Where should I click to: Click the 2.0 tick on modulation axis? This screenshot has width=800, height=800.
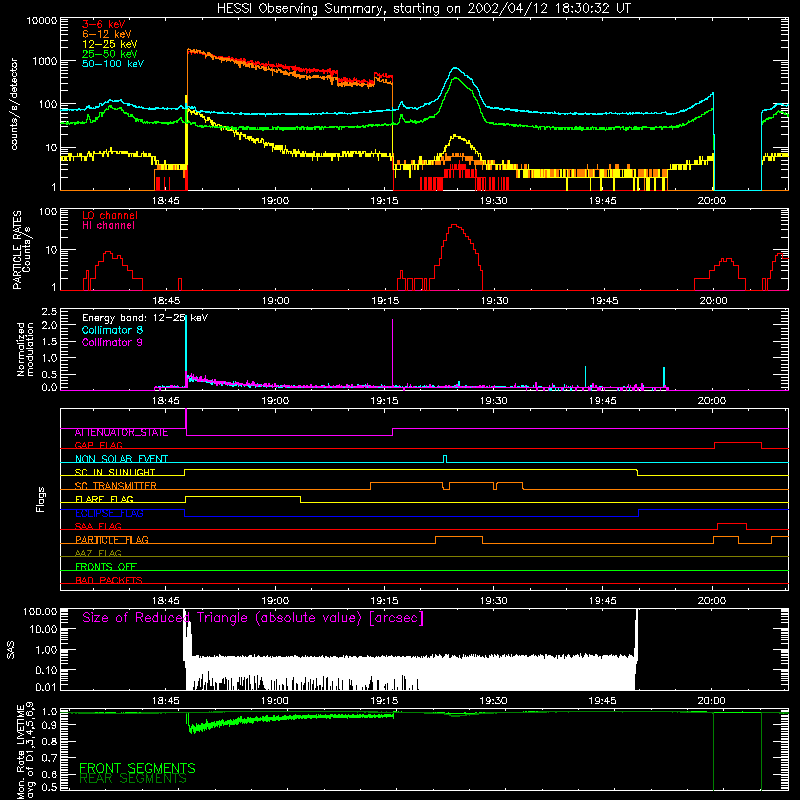(x=49, y=325)
